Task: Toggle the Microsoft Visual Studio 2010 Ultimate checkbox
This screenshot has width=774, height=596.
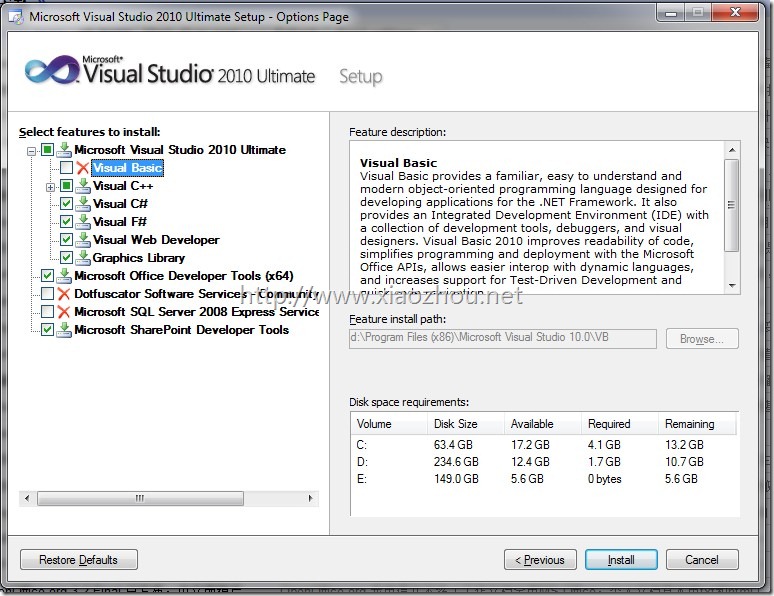Action: 47,150
